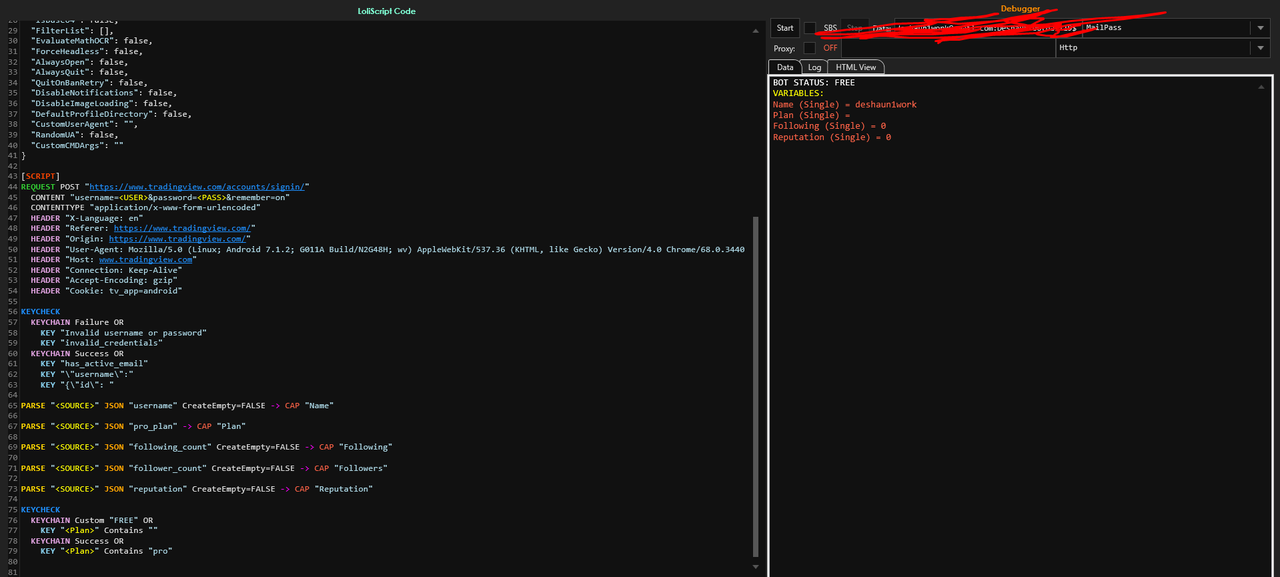Switch to the Log tab
The image size is (1280, 577).
pyautogui.click(x=814, y=67)
